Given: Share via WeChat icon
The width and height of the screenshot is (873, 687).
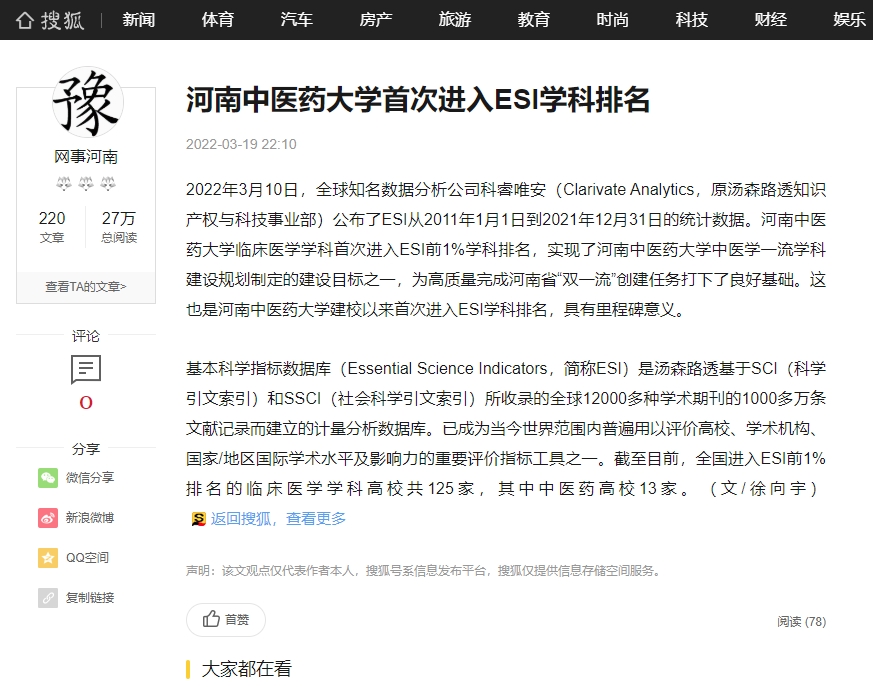Looking at the screenshot, I should tap(48, 478).
